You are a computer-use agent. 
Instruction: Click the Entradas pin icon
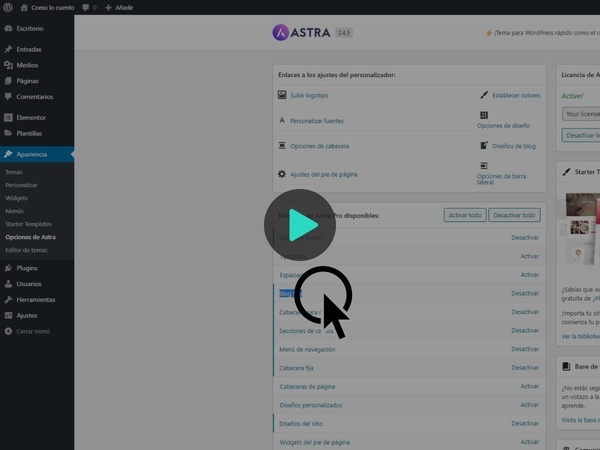point(8,49)
